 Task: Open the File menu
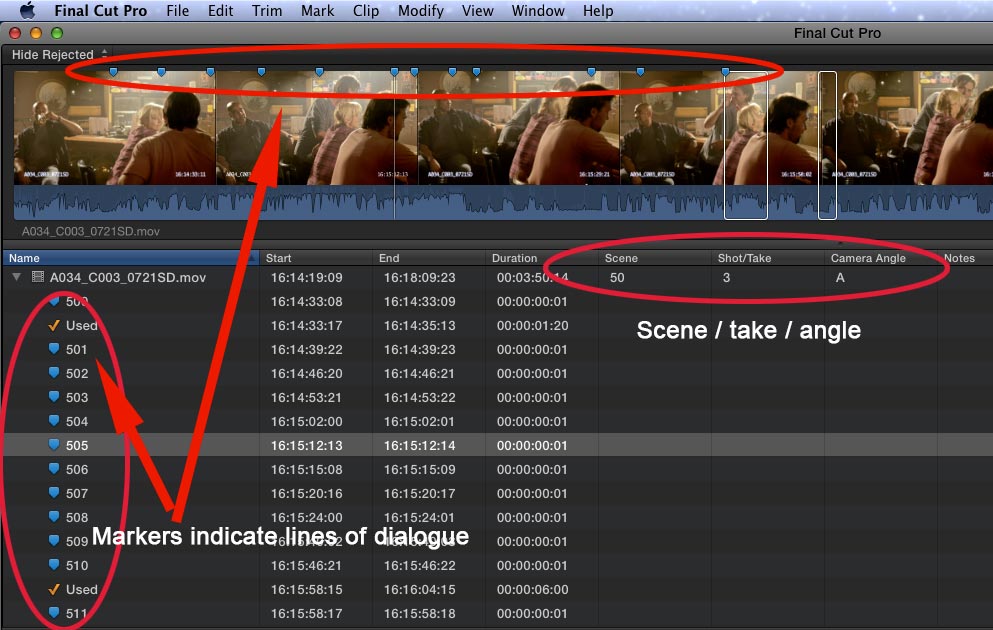[177, 11]
